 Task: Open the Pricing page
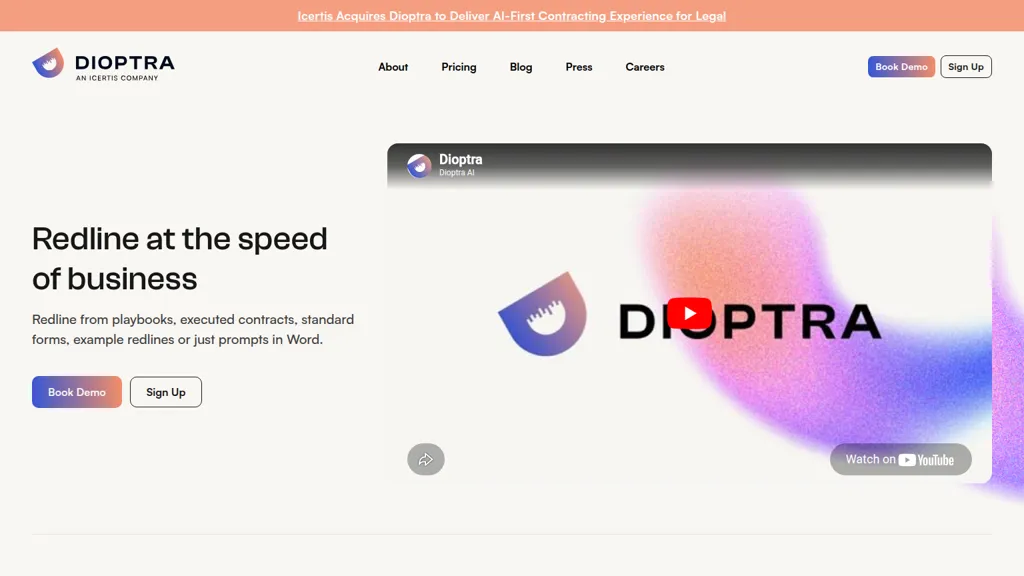point(458,67)
